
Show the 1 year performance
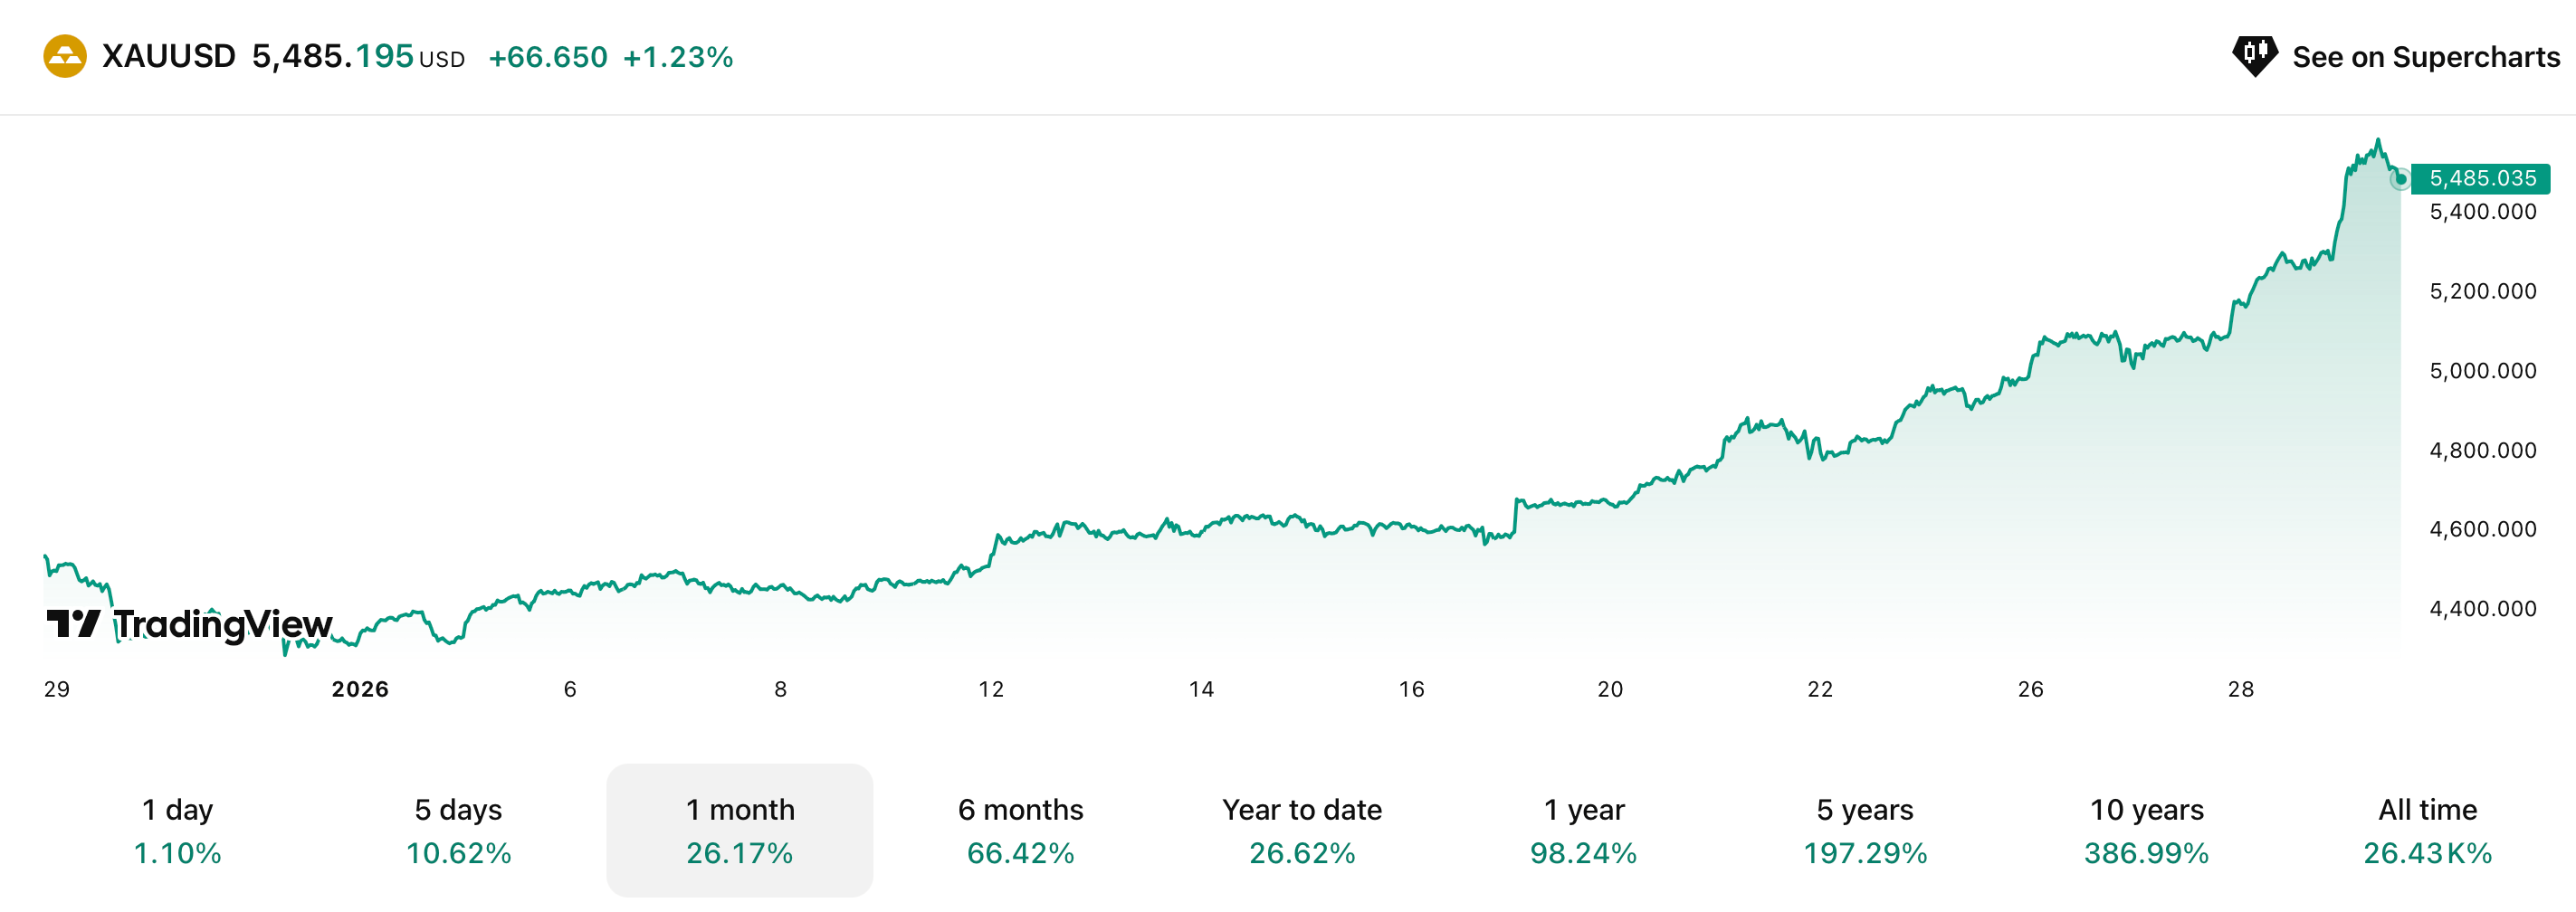click(x=1583, y=830)
